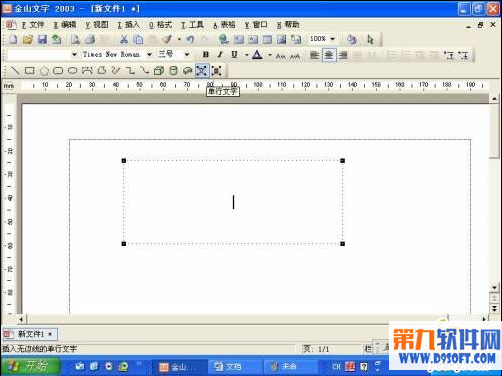
Task: Open the 工具 (Tools) menu
Action: 192,25
